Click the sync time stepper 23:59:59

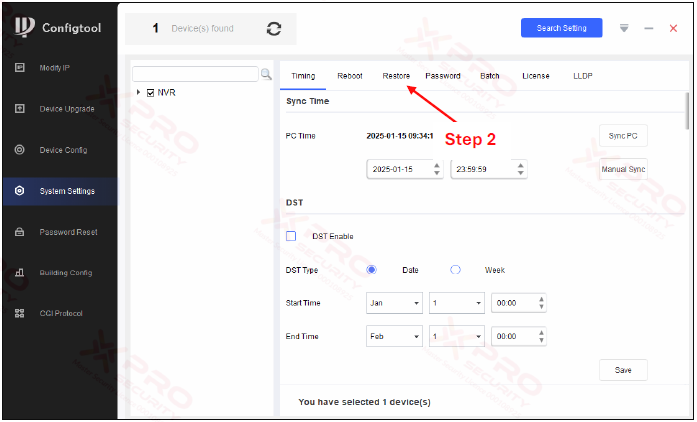[489, 169]
